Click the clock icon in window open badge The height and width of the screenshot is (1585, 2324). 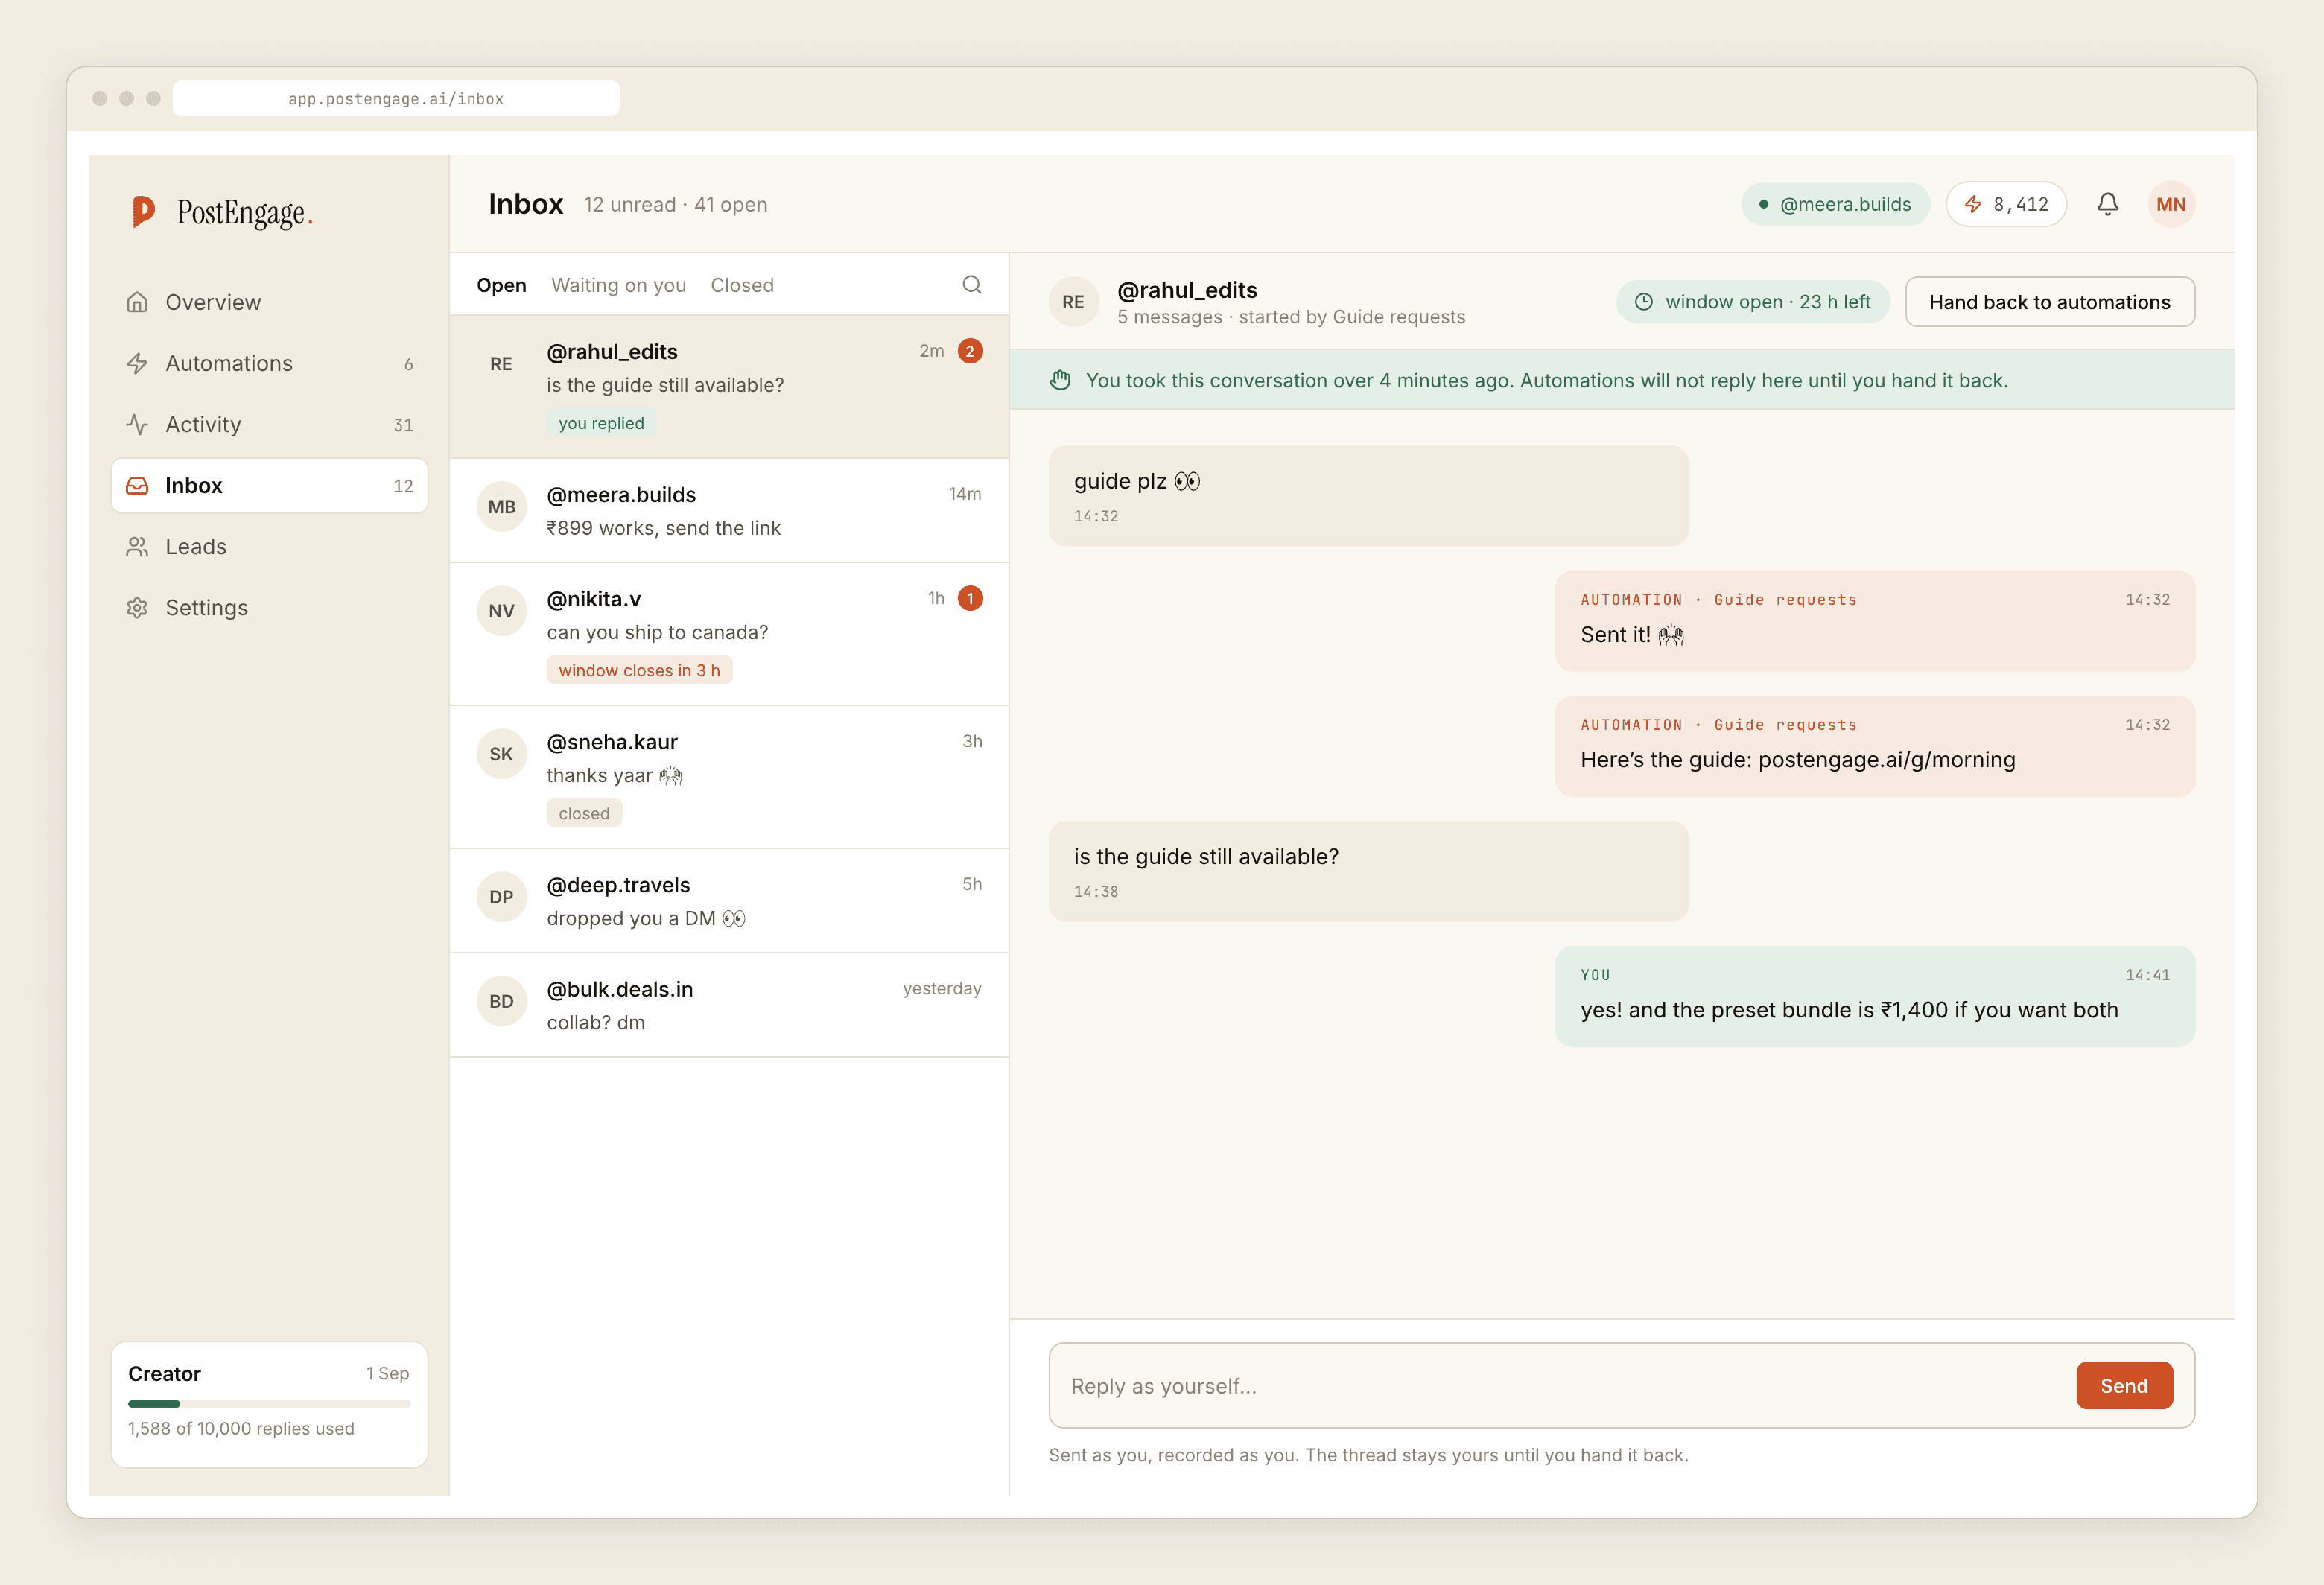1643,302
